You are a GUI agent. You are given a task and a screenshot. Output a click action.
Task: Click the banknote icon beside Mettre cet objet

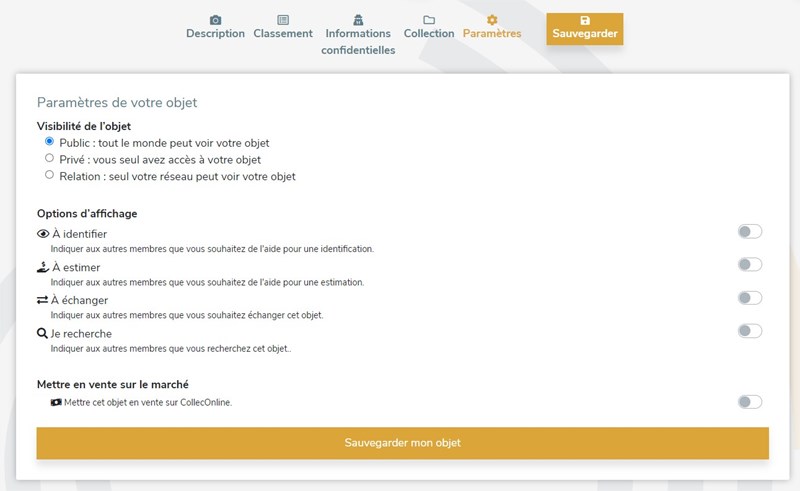coord(56,402)
